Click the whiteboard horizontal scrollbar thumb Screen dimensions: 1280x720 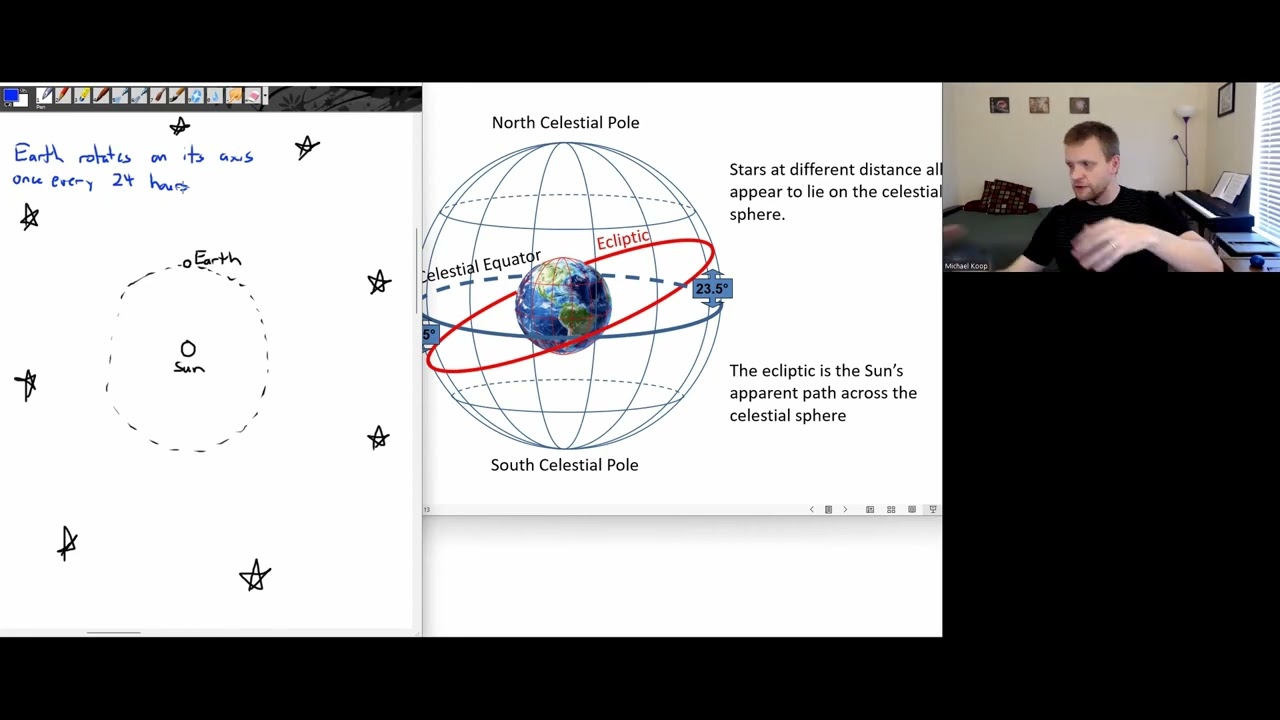click(113, 632)
